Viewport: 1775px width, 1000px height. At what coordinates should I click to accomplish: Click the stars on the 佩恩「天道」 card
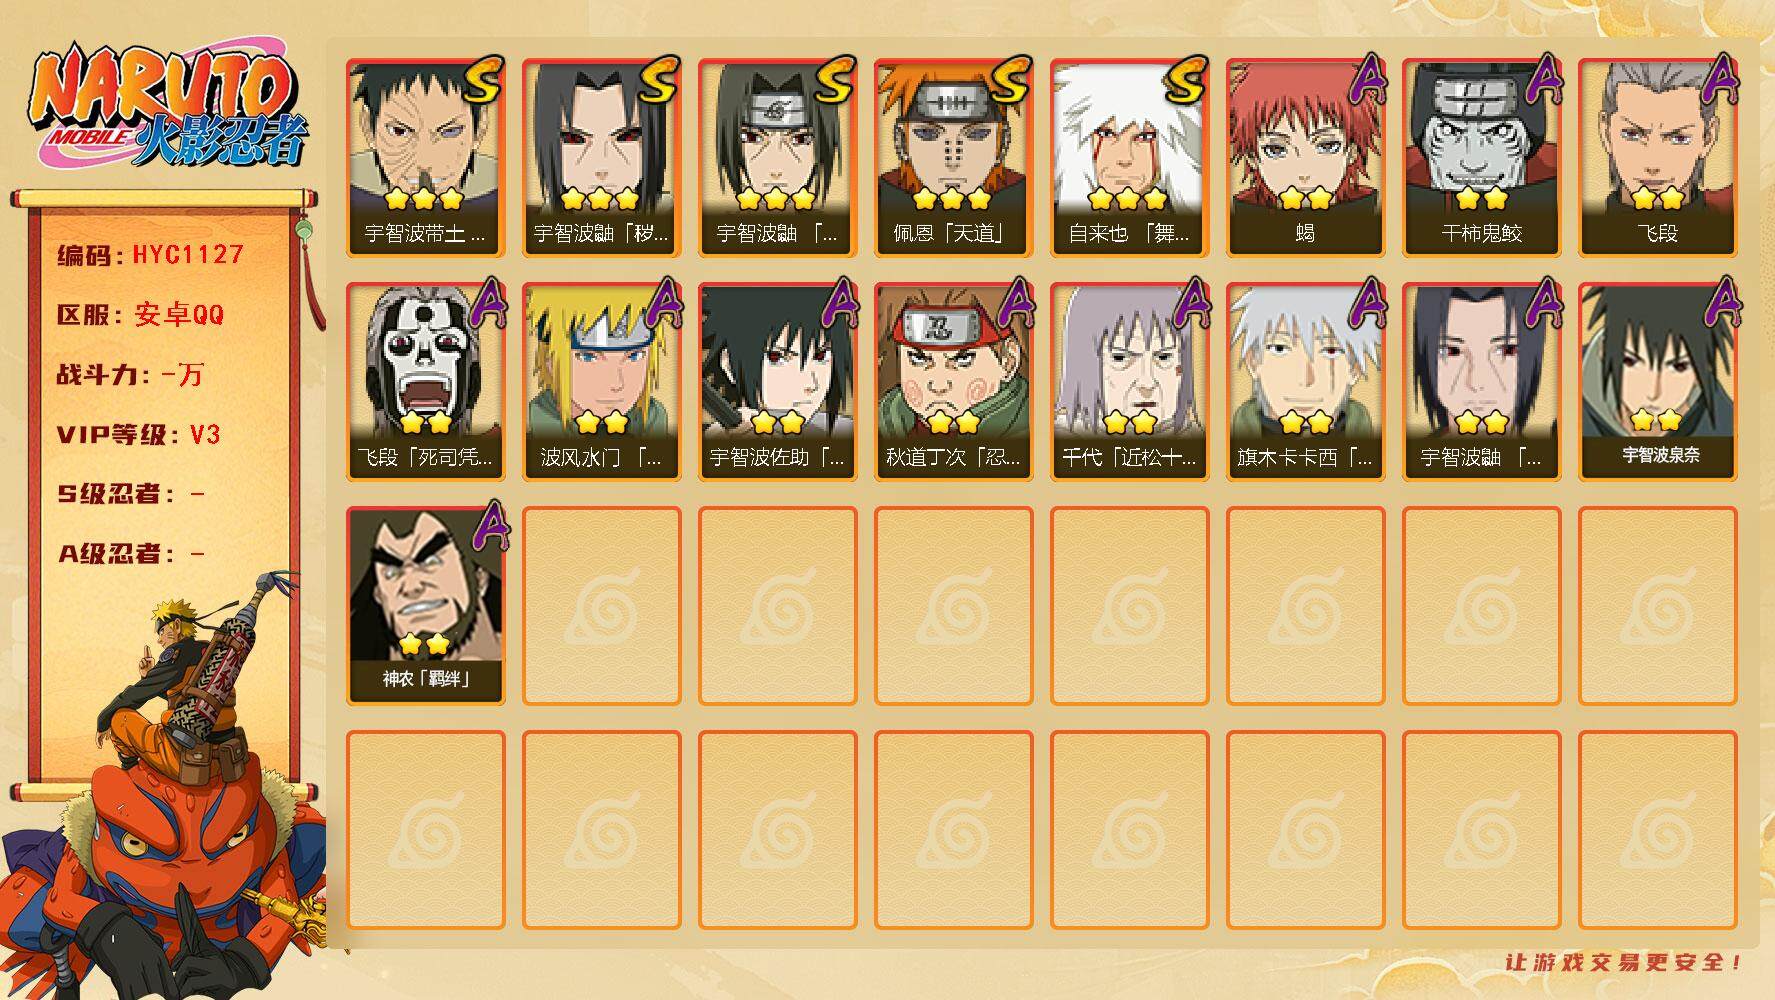[x=952, y=198]
